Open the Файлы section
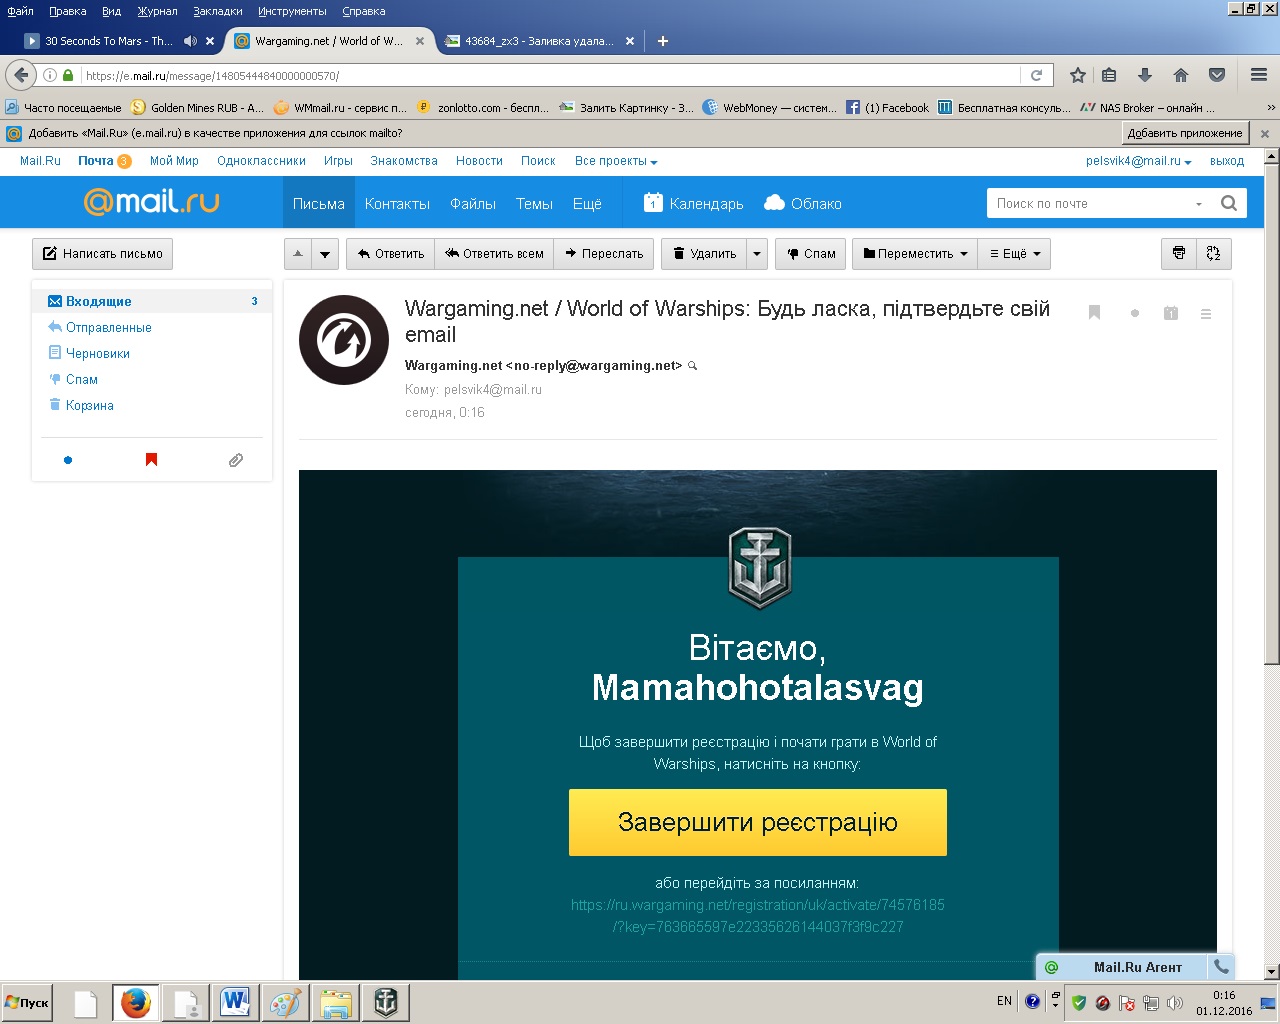Image resolution: width=1280 pixels, height=1024 pixels. coord(473,203)
